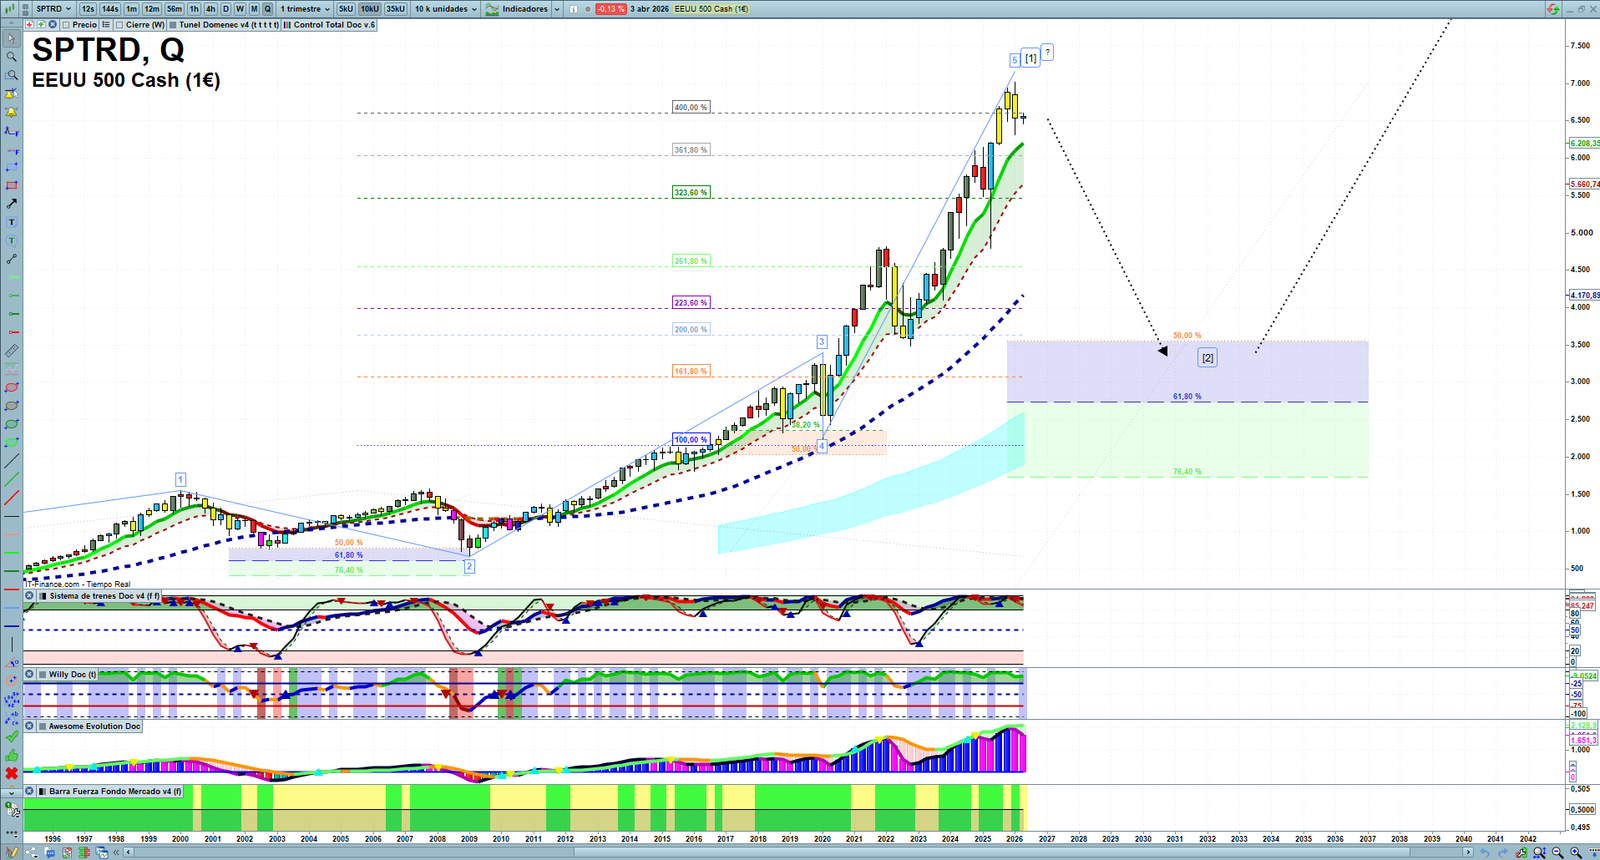
Task: Select the 4h timeframe button
Action: pyautogui.click(x=211, y=9)
